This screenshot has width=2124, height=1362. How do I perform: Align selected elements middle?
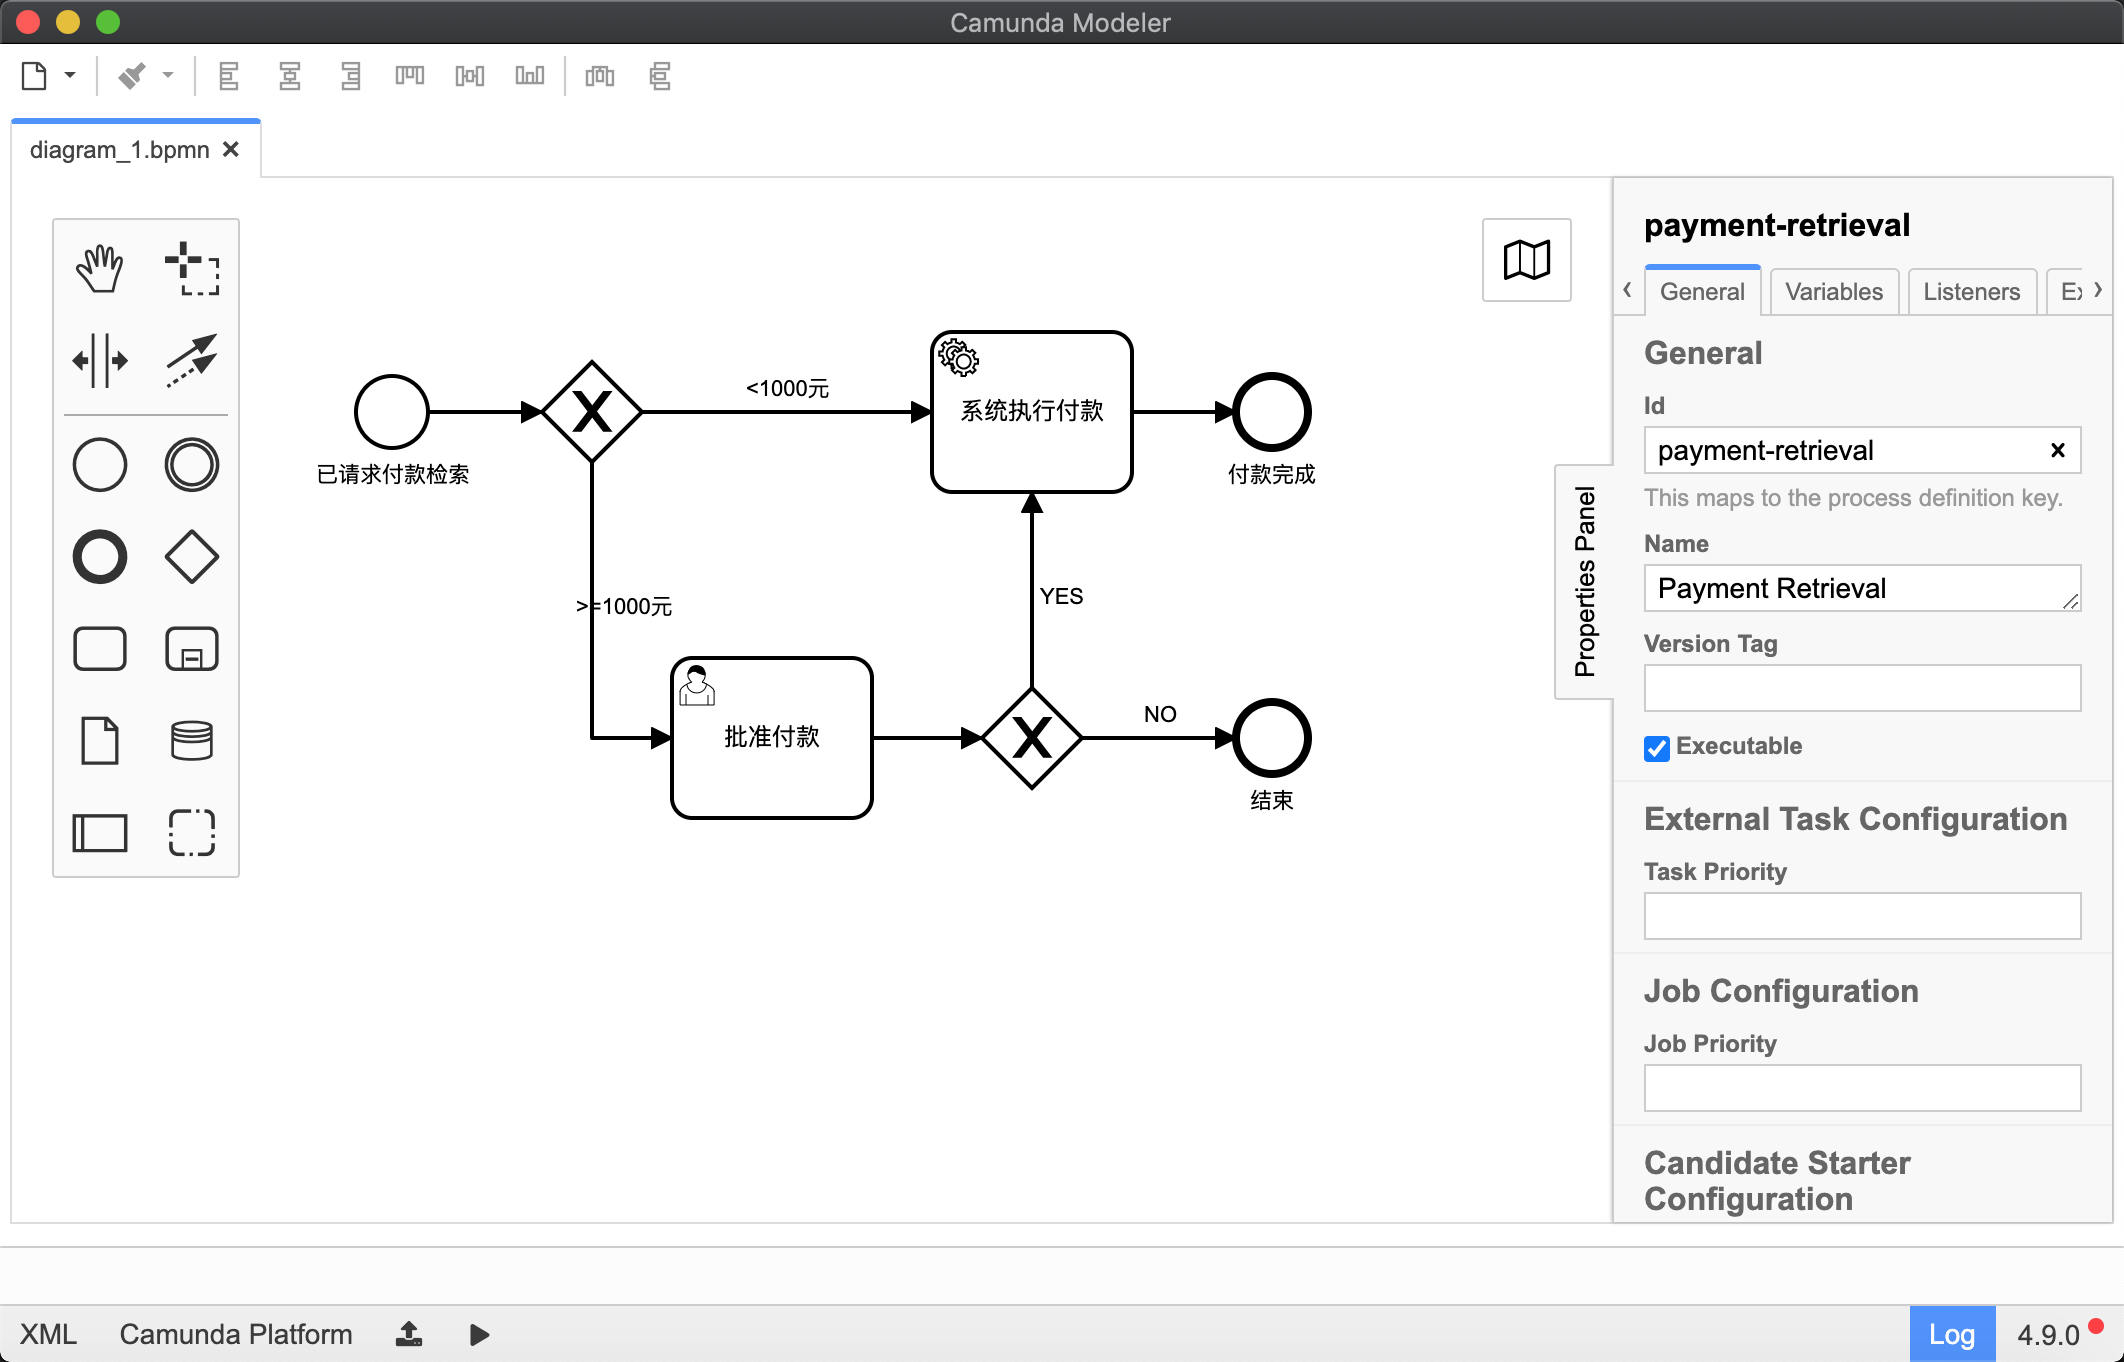(x=470, y=76)
